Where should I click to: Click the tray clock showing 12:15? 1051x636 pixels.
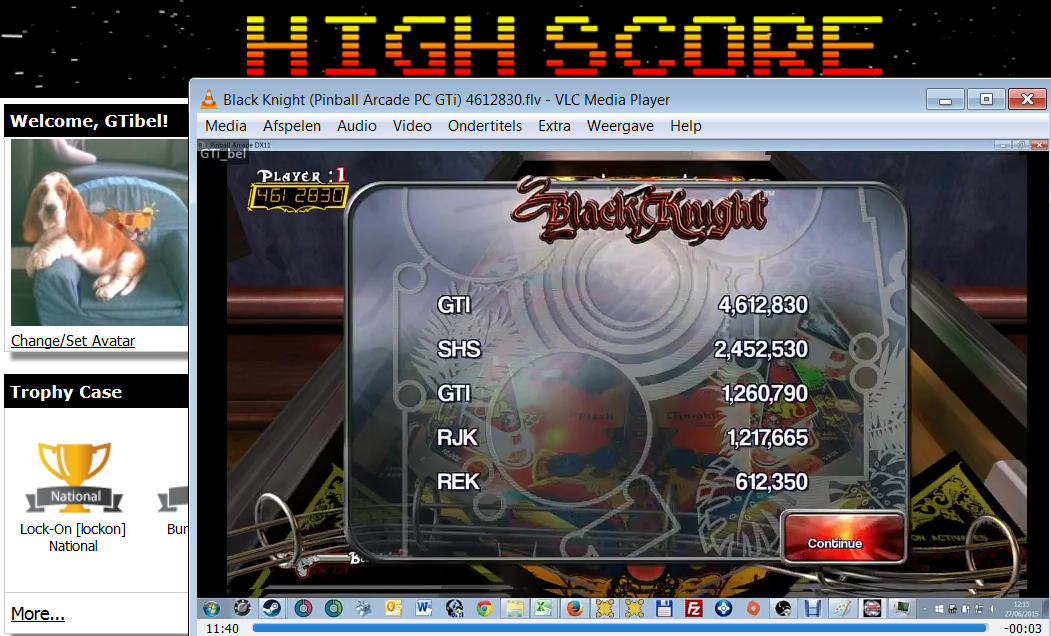(x=1022, y=609)
